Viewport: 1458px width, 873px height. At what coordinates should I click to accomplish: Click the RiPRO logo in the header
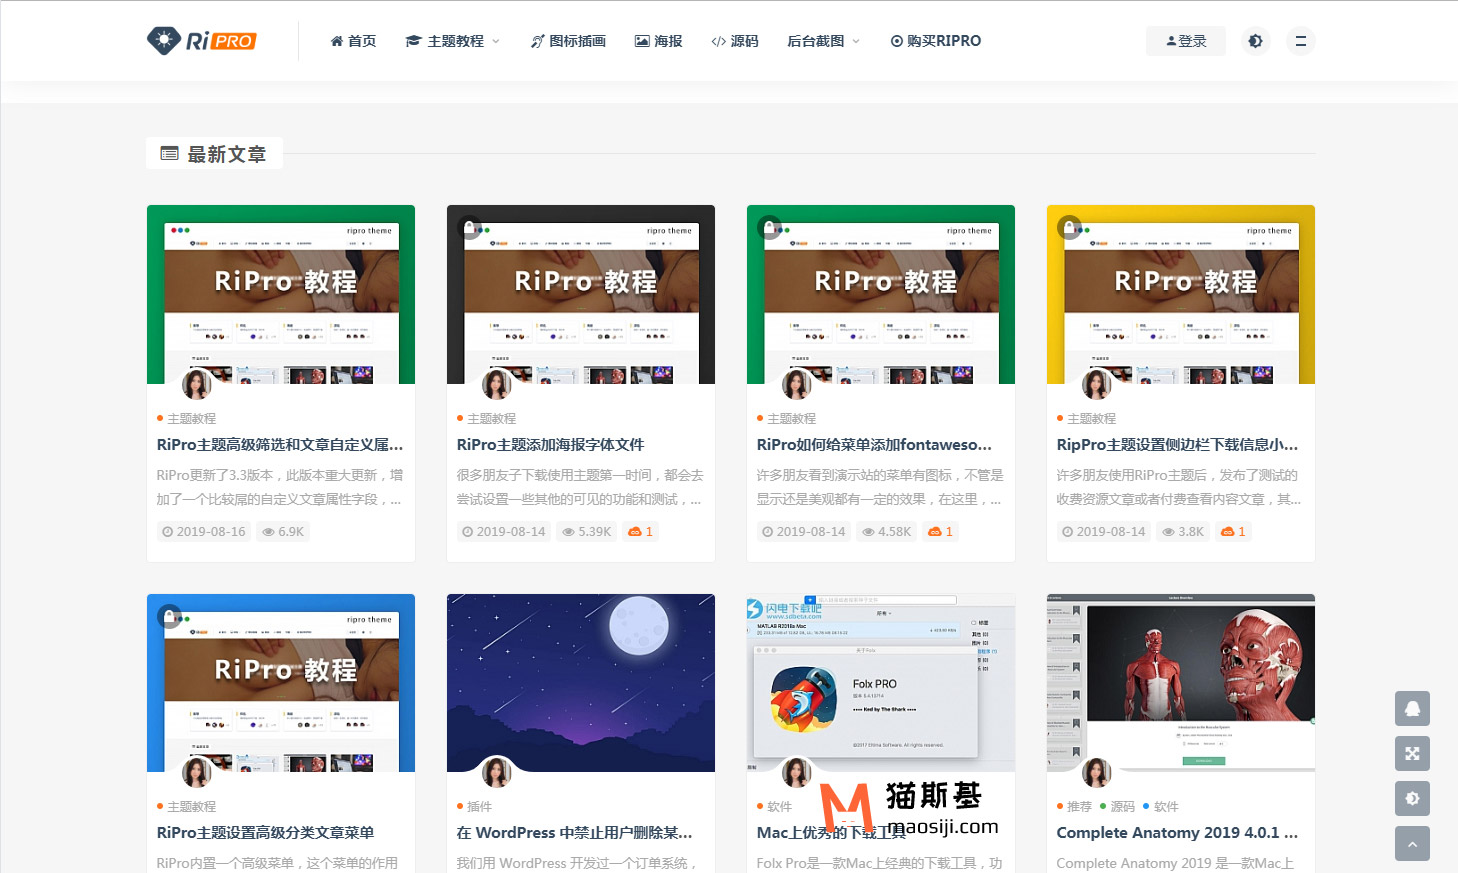pyautogui.click(x=201, y=41)
